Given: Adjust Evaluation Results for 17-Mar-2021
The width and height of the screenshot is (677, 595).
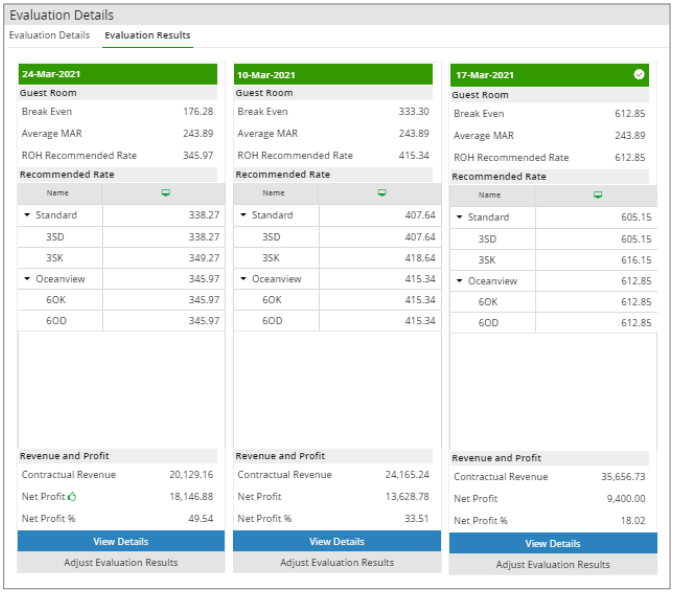Looking at the screenshot, I should click(553, 564).
